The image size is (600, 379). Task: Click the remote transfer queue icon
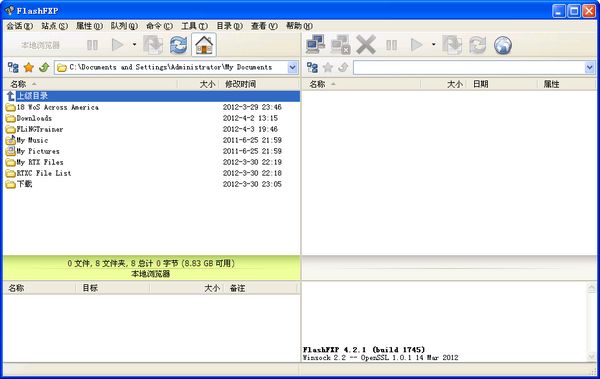click(x=452, y=45)
